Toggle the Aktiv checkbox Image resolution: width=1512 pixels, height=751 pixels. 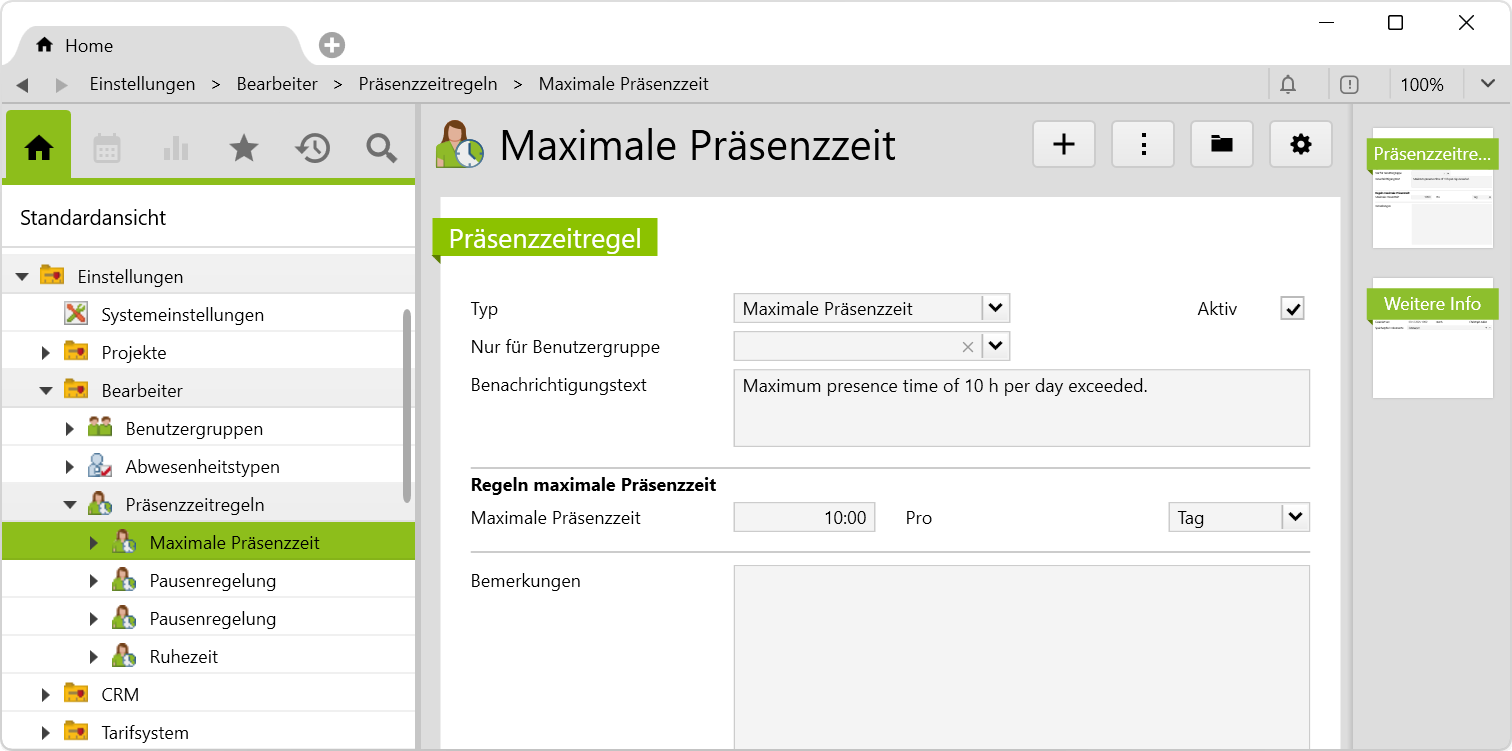coord(1293,309)
